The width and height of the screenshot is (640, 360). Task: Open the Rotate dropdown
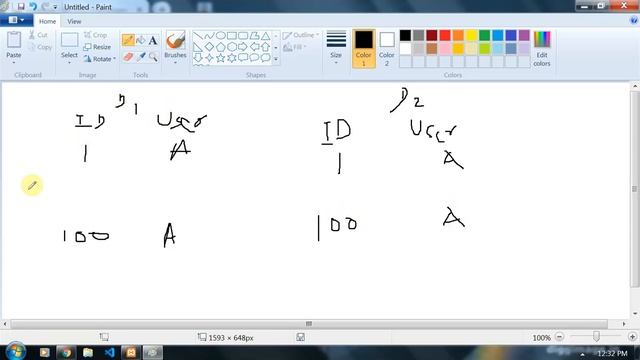[100, 59]
